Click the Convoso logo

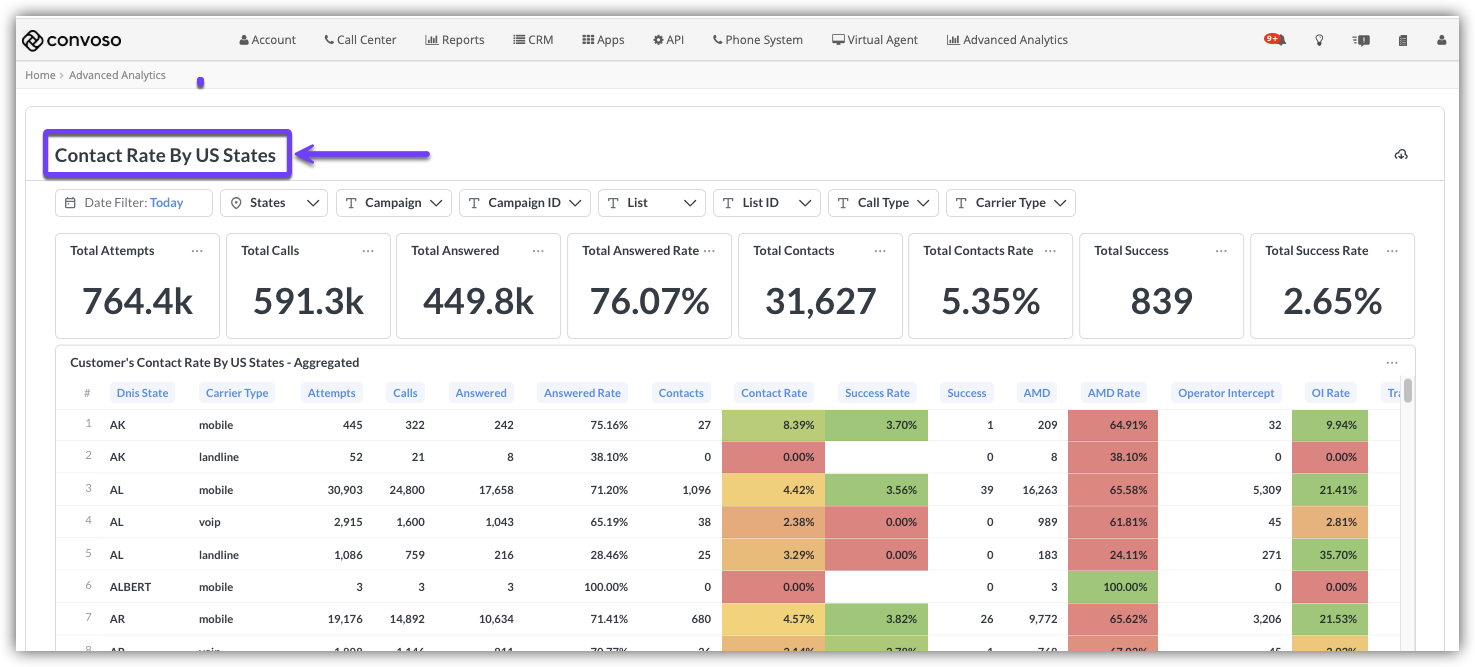click(x=72, y=40)
